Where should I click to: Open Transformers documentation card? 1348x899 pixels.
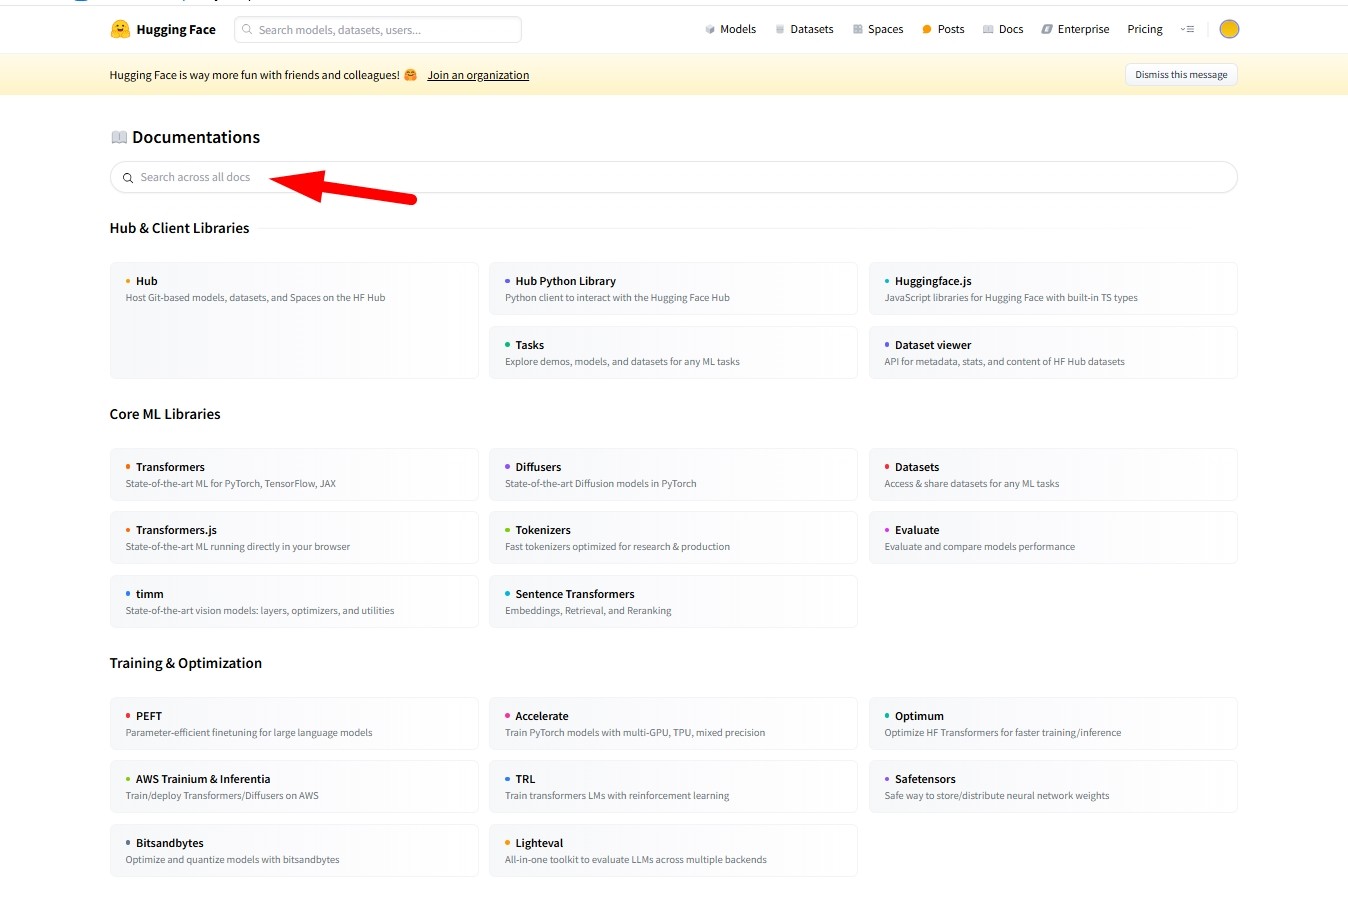294,474
